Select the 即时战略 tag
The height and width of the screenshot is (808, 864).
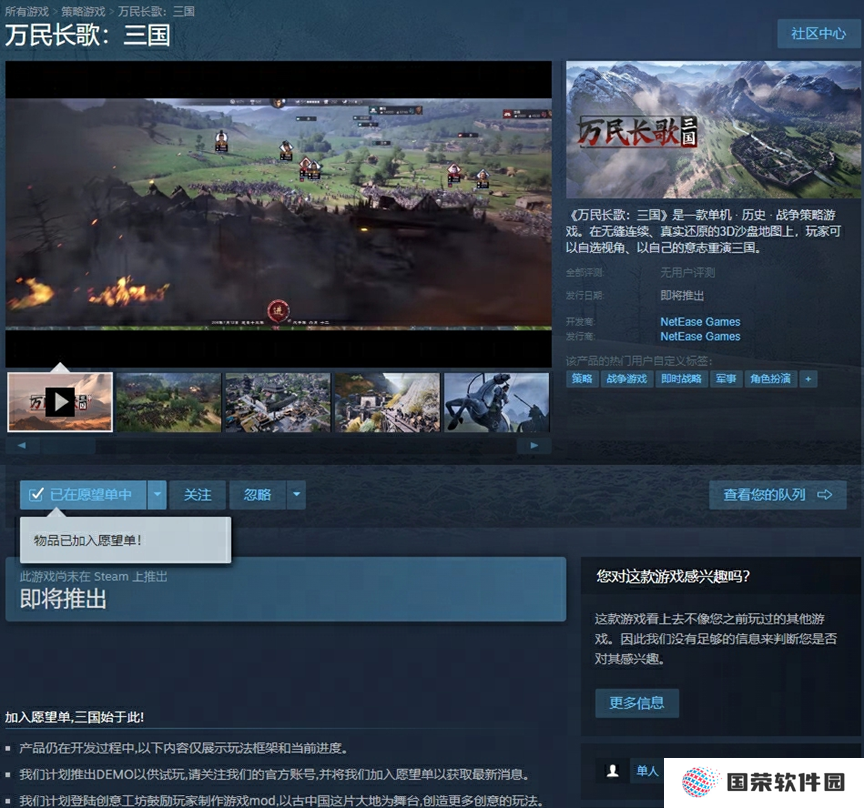coord(681,379)
